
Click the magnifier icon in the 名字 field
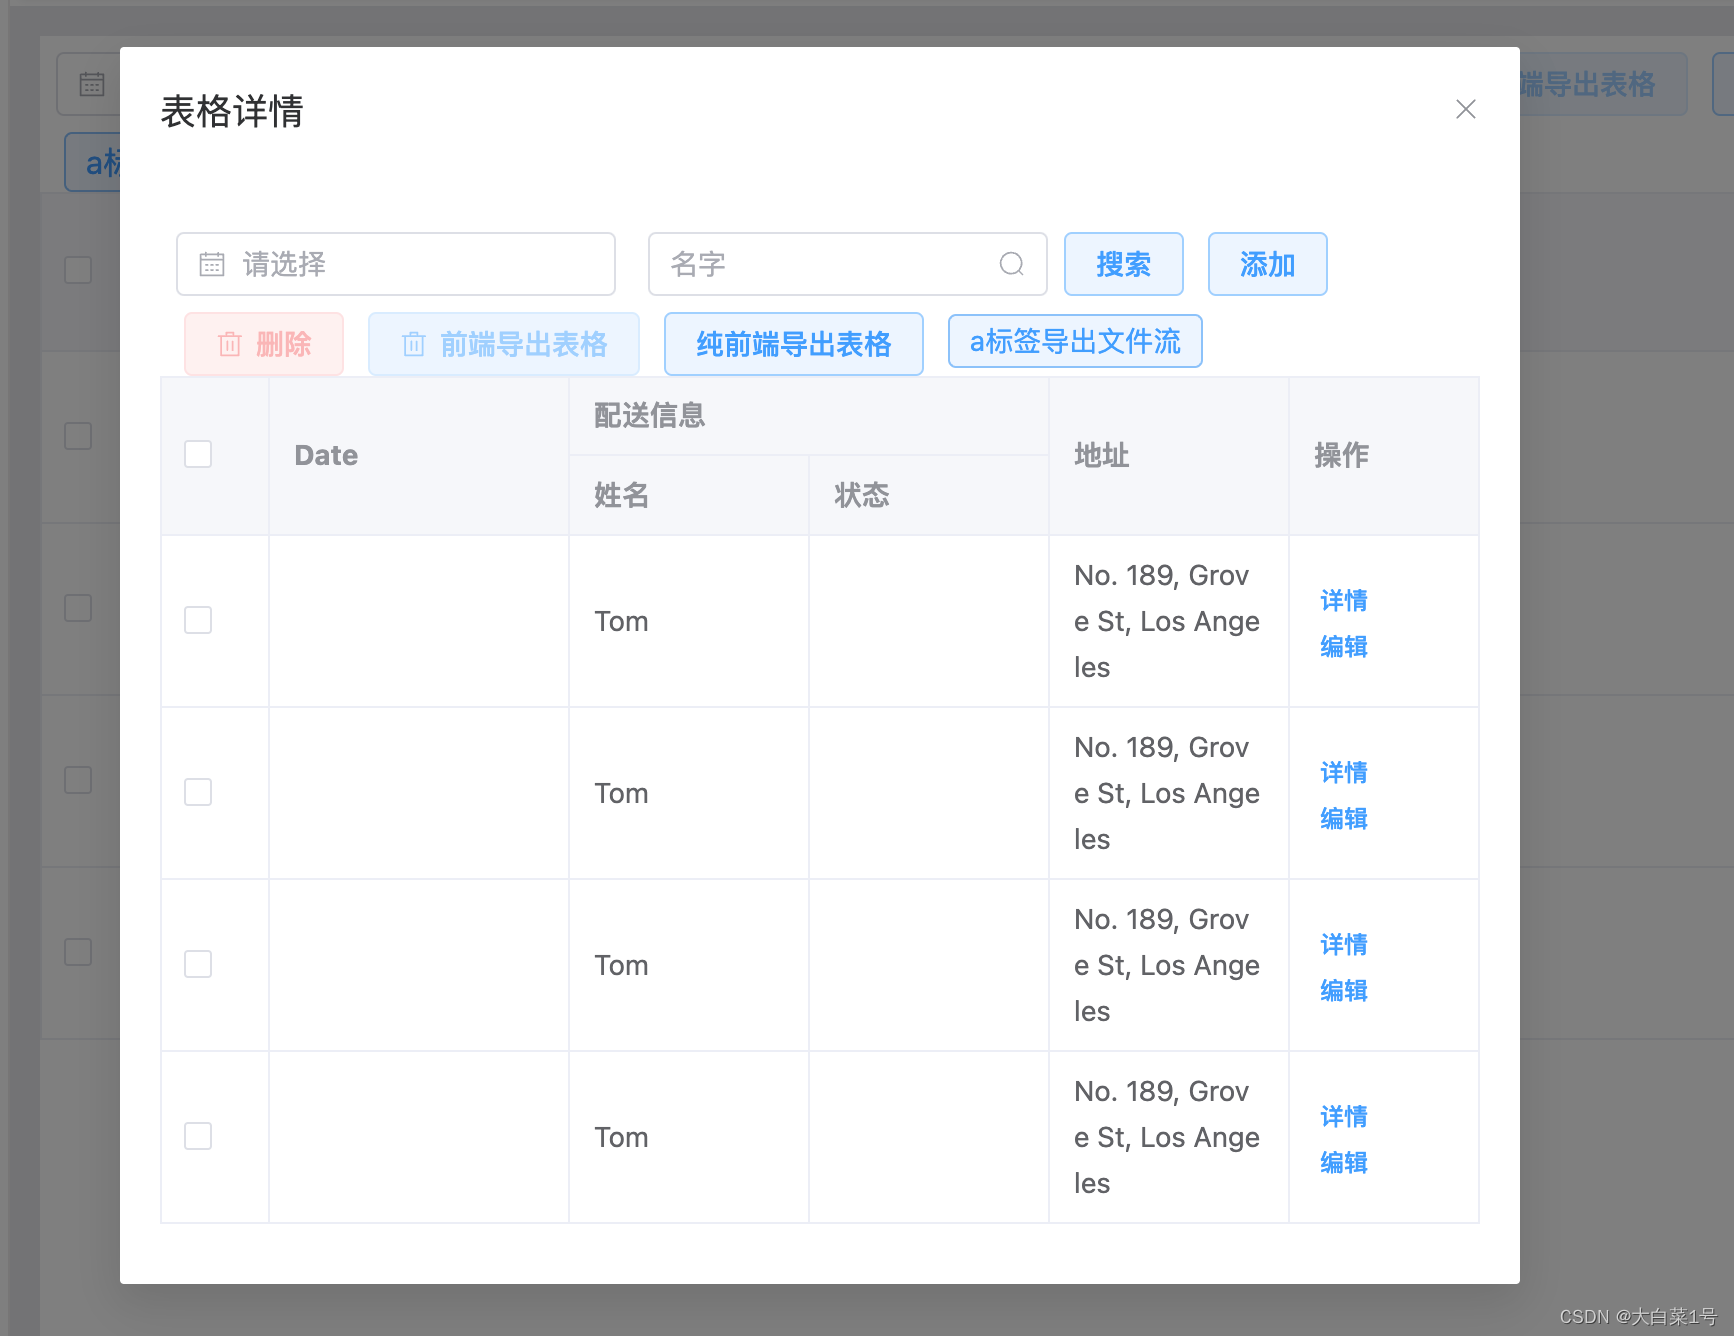pyautogui.click(x=1012, y=264)
